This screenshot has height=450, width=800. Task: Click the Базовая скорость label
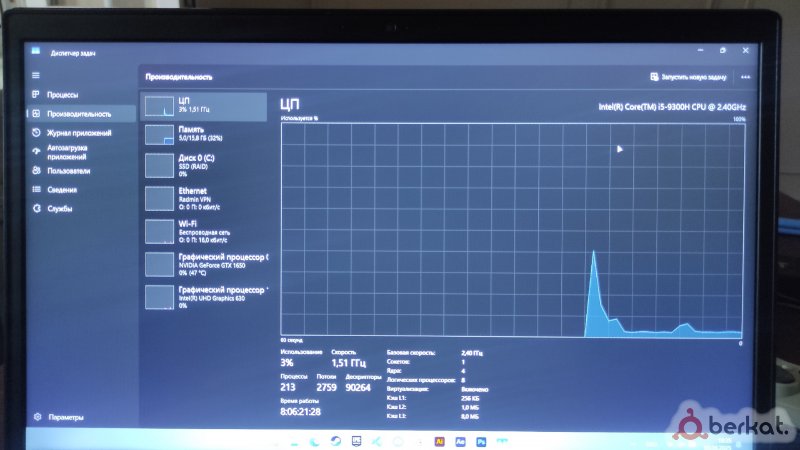[x=411, y=353]
